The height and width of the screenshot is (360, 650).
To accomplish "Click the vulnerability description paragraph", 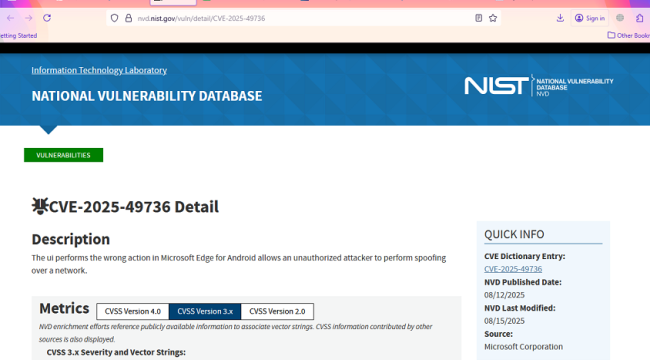I will [x=239, y=264].
